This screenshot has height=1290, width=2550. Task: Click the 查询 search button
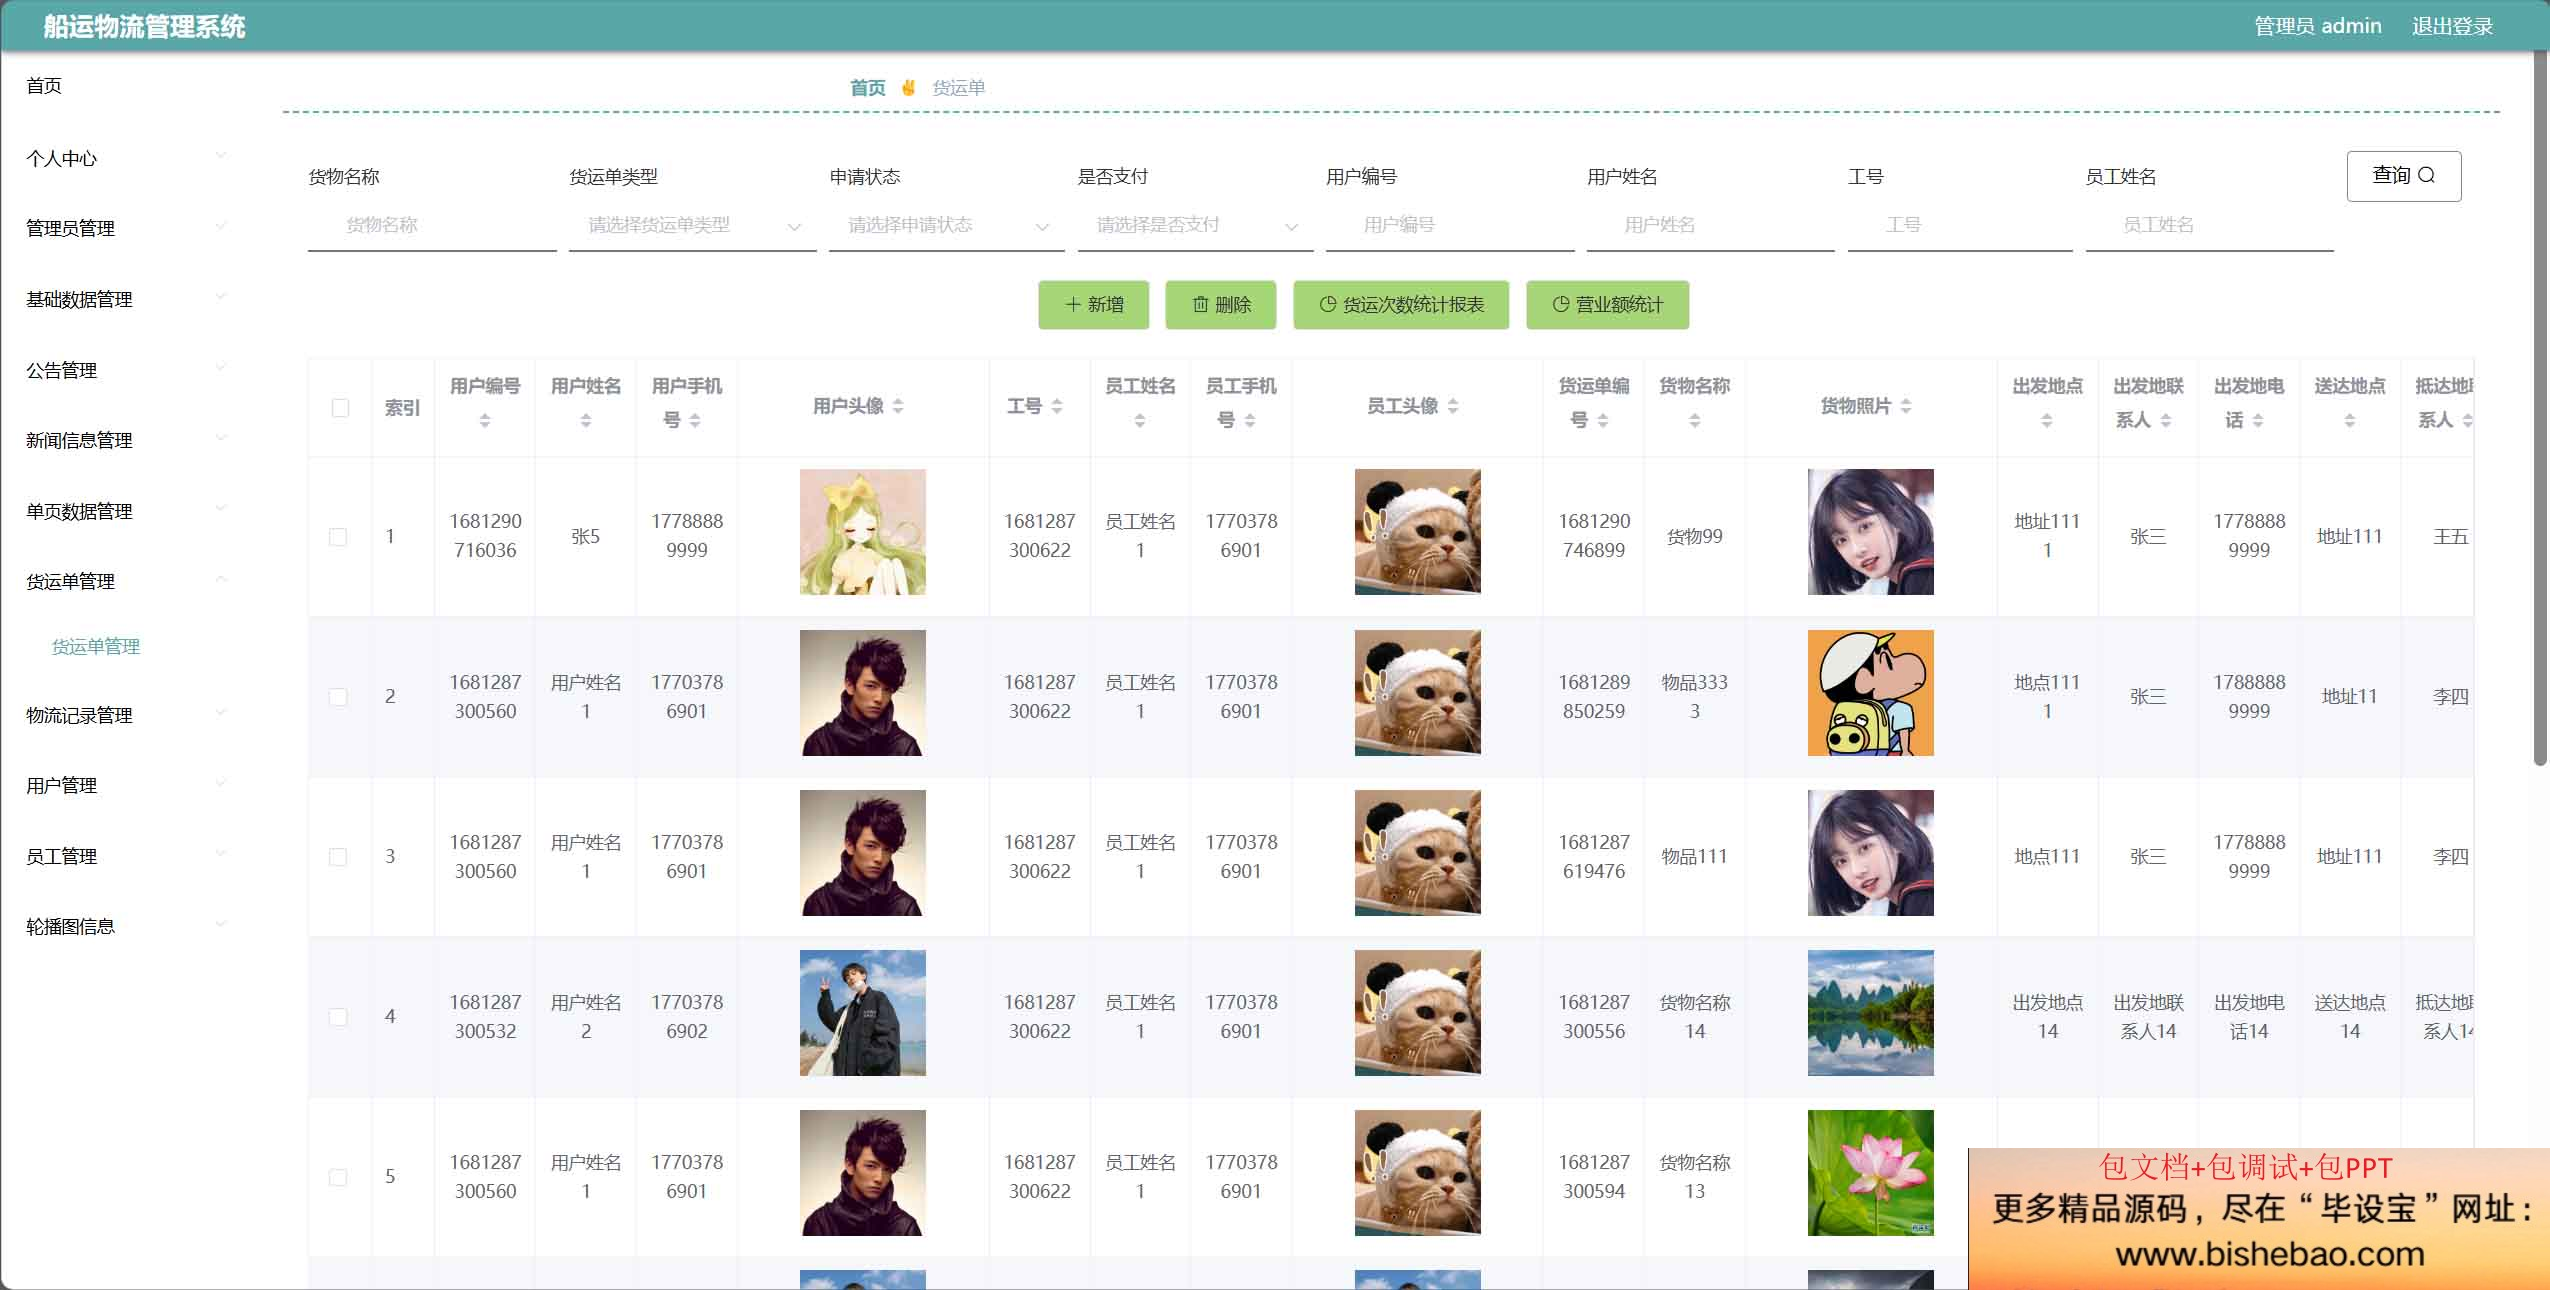[2403, 176]
